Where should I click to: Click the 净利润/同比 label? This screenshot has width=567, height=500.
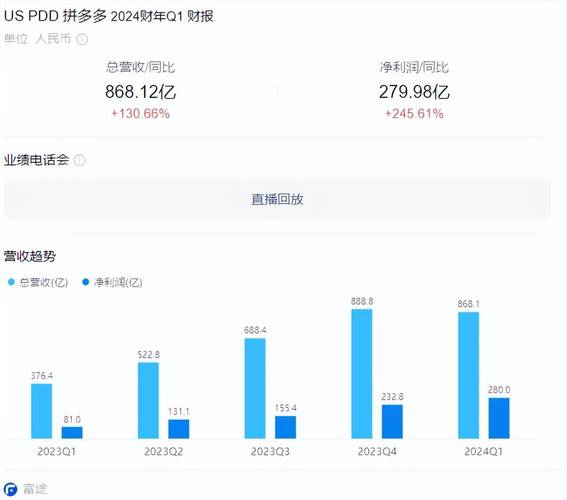pos(414,67)
